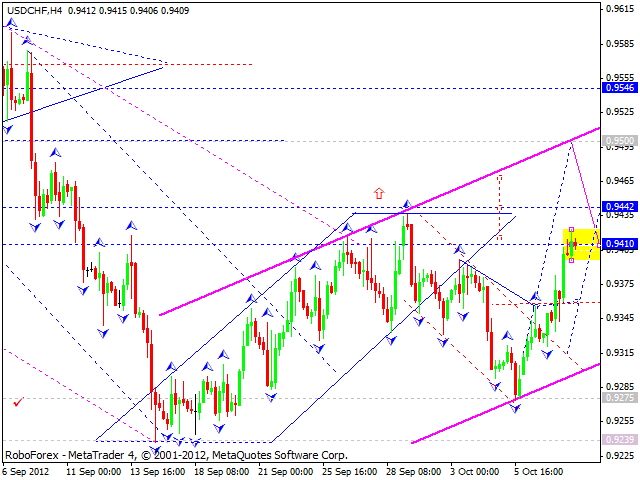Click the 0.9345 price axis value

(619, 318)
